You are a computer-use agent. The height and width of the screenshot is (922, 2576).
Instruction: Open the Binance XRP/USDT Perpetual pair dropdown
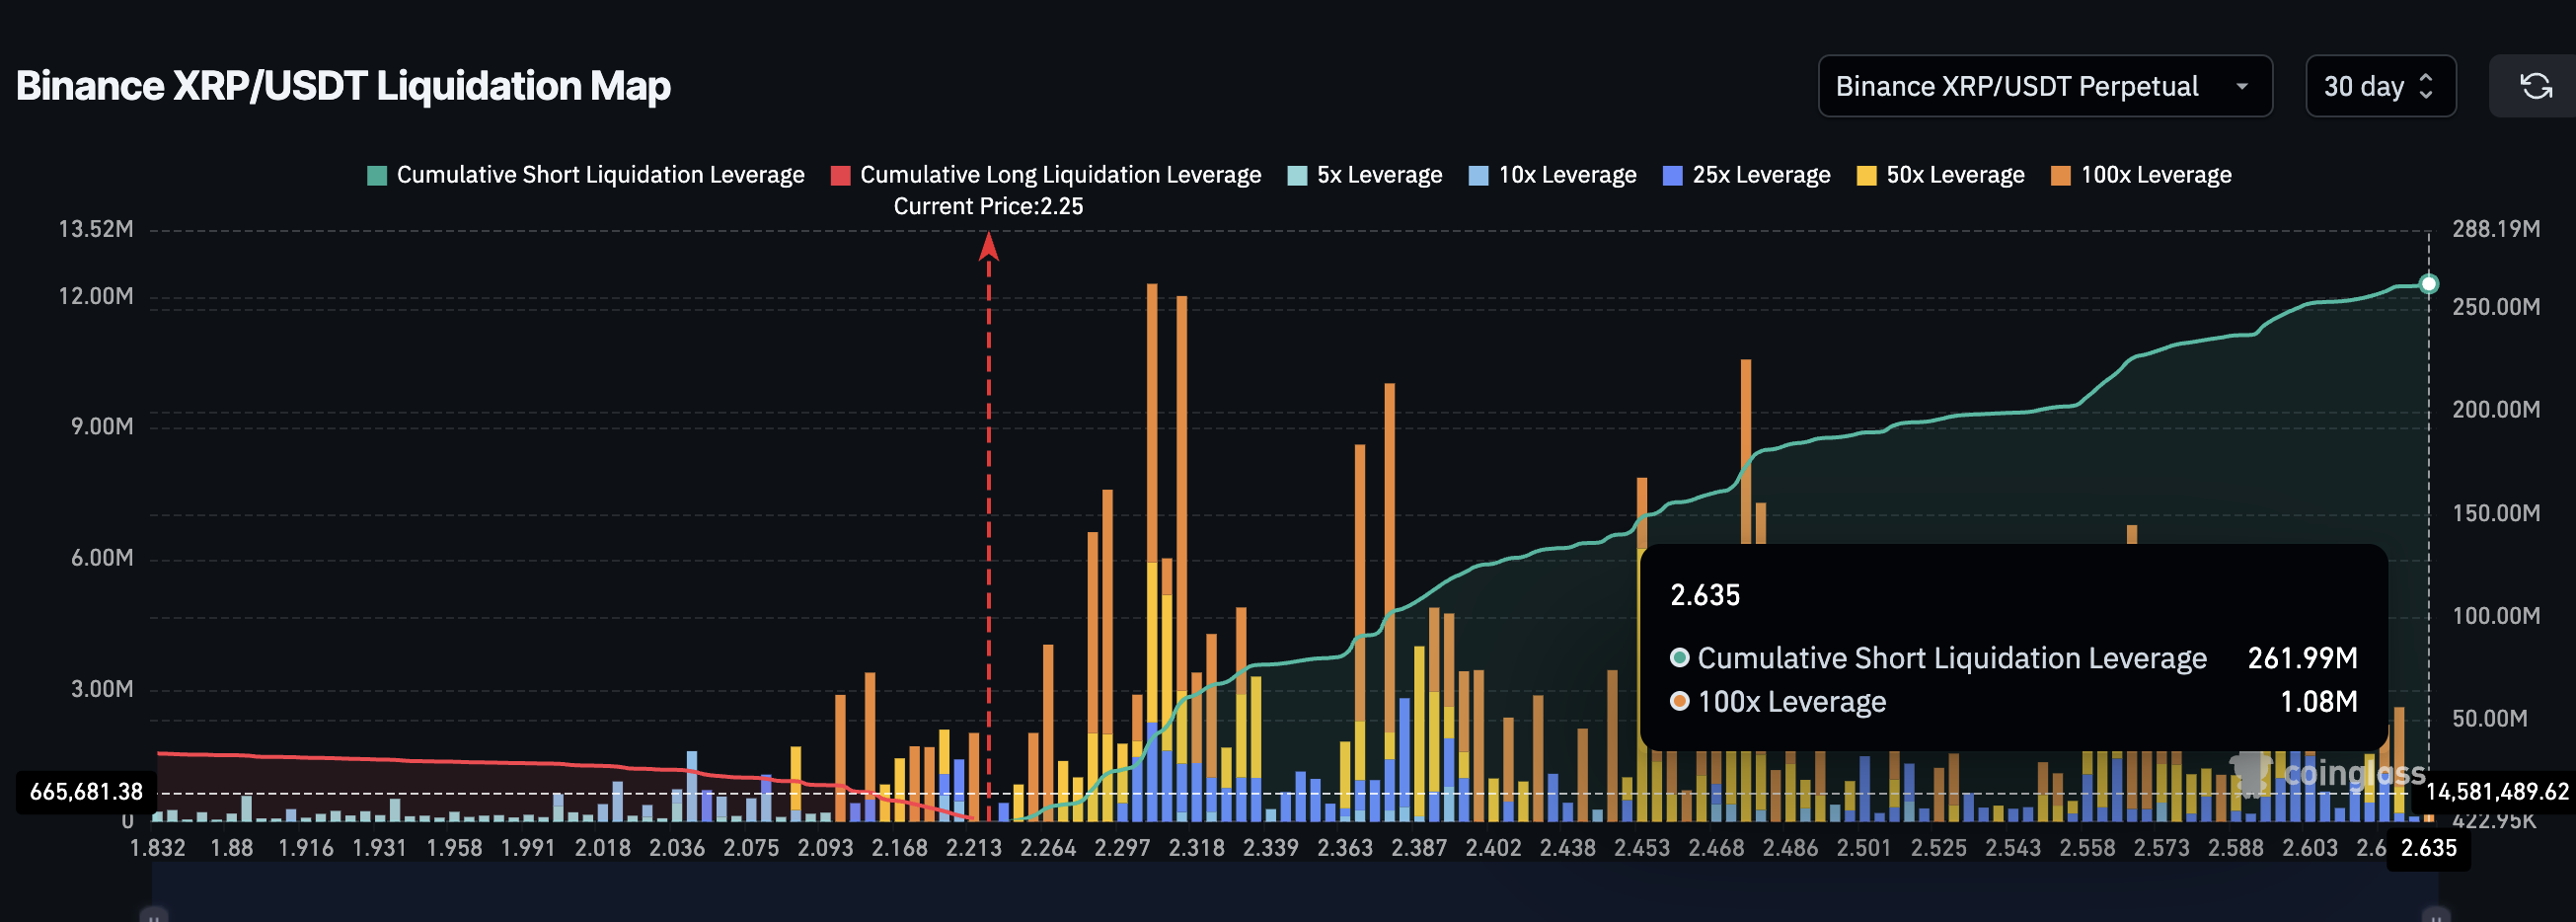pos(2044,86)
